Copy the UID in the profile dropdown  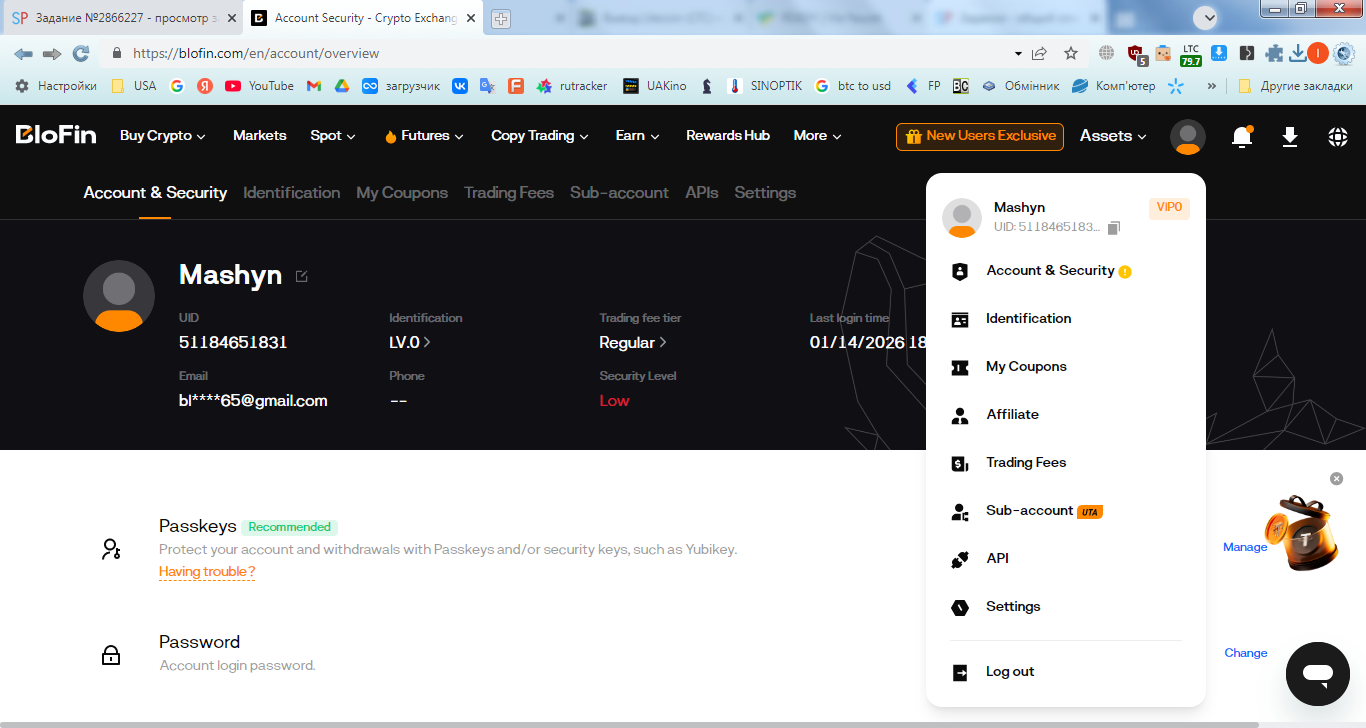[1114, 228]
